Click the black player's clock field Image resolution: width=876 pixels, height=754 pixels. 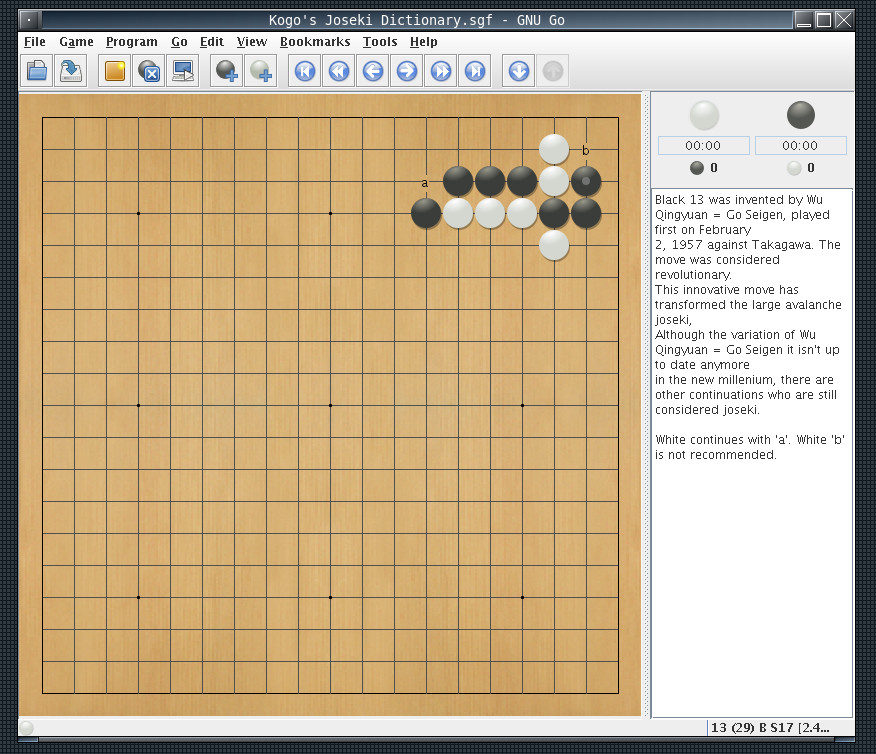[801, 146]
